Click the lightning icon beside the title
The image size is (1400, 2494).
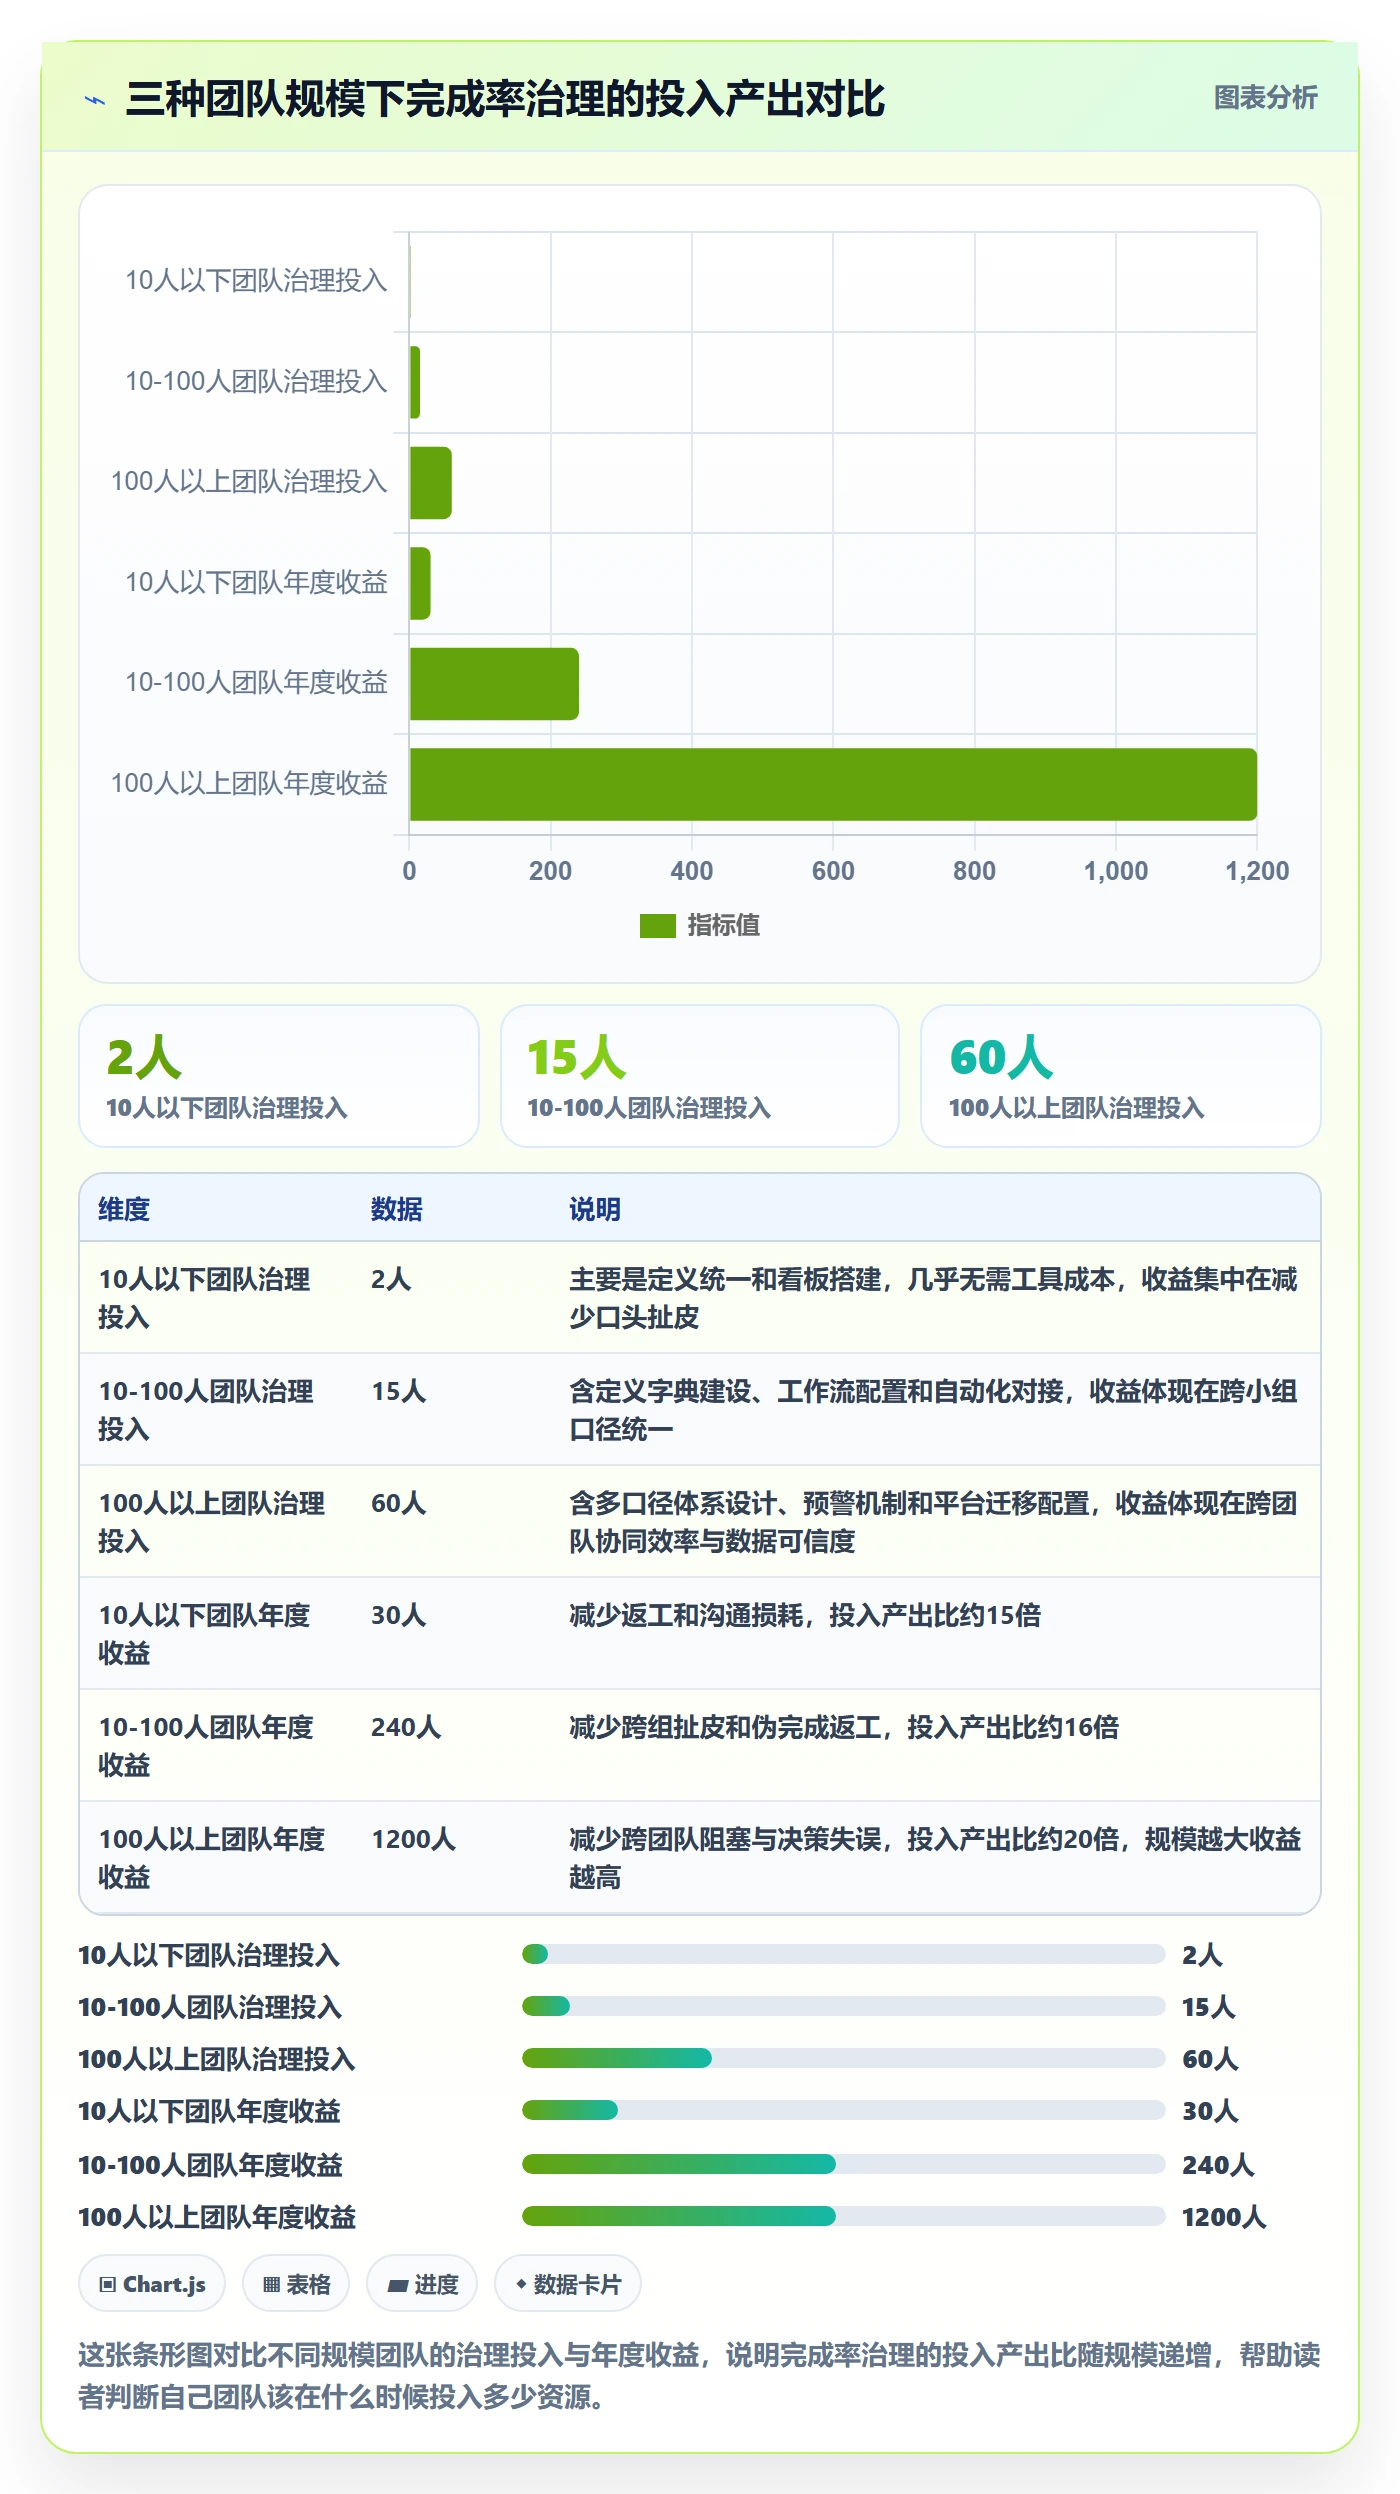click(95, 100)
